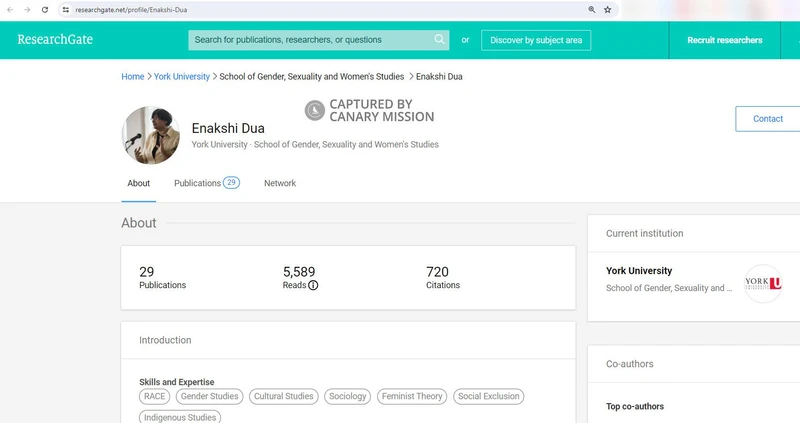Click the browser forward arrow
Screen dimensions: 800x423
(27, 10)
